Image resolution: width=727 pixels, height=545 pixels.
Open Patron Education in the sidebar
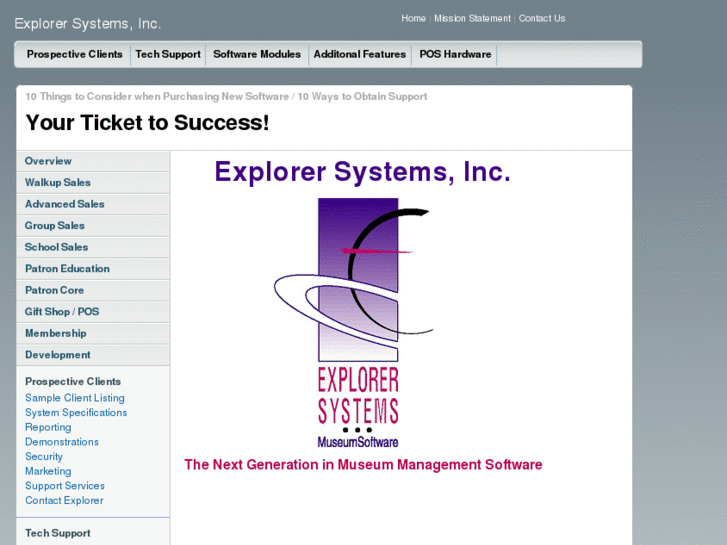tap(93, 269)
